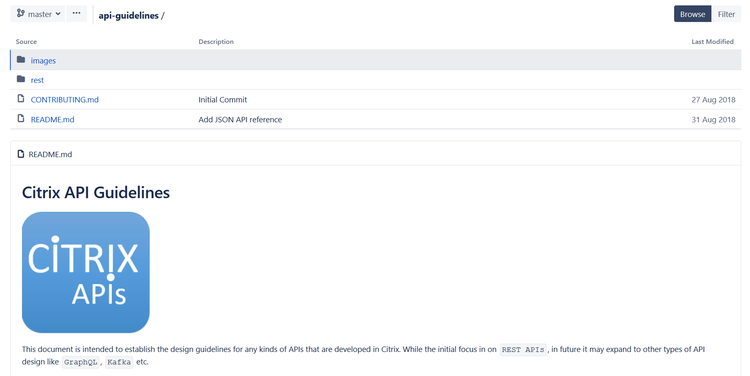Open the CONTRIBUTING.md file
750x376 pixels.
[65, 100]
